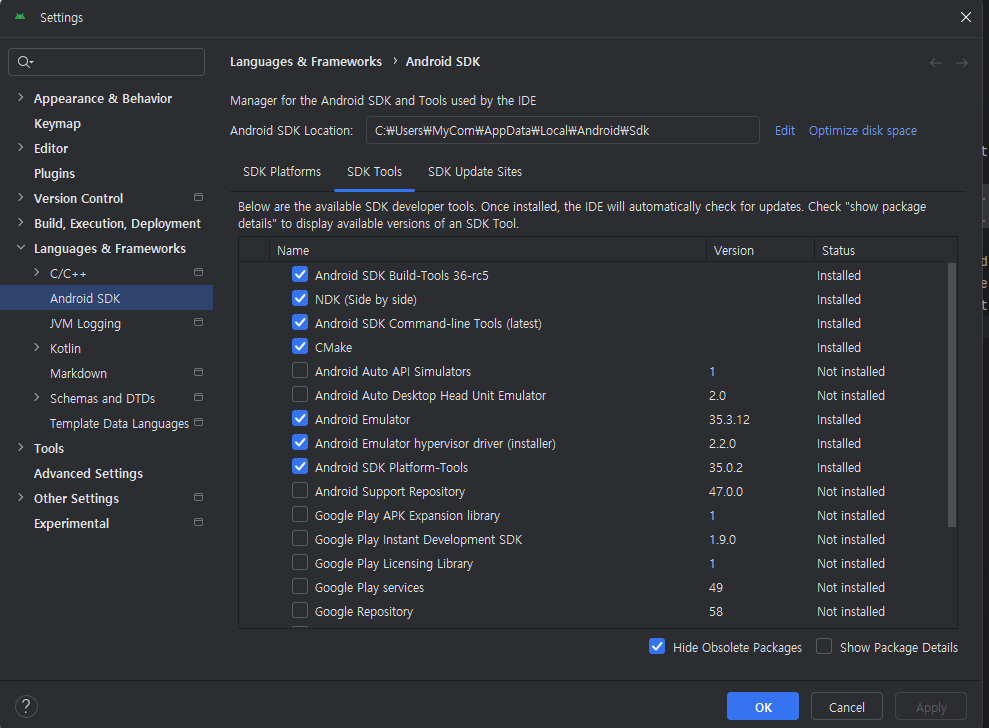The image size is (989, 728).
Task: Click the Version column header
Action: coord(760,250)
